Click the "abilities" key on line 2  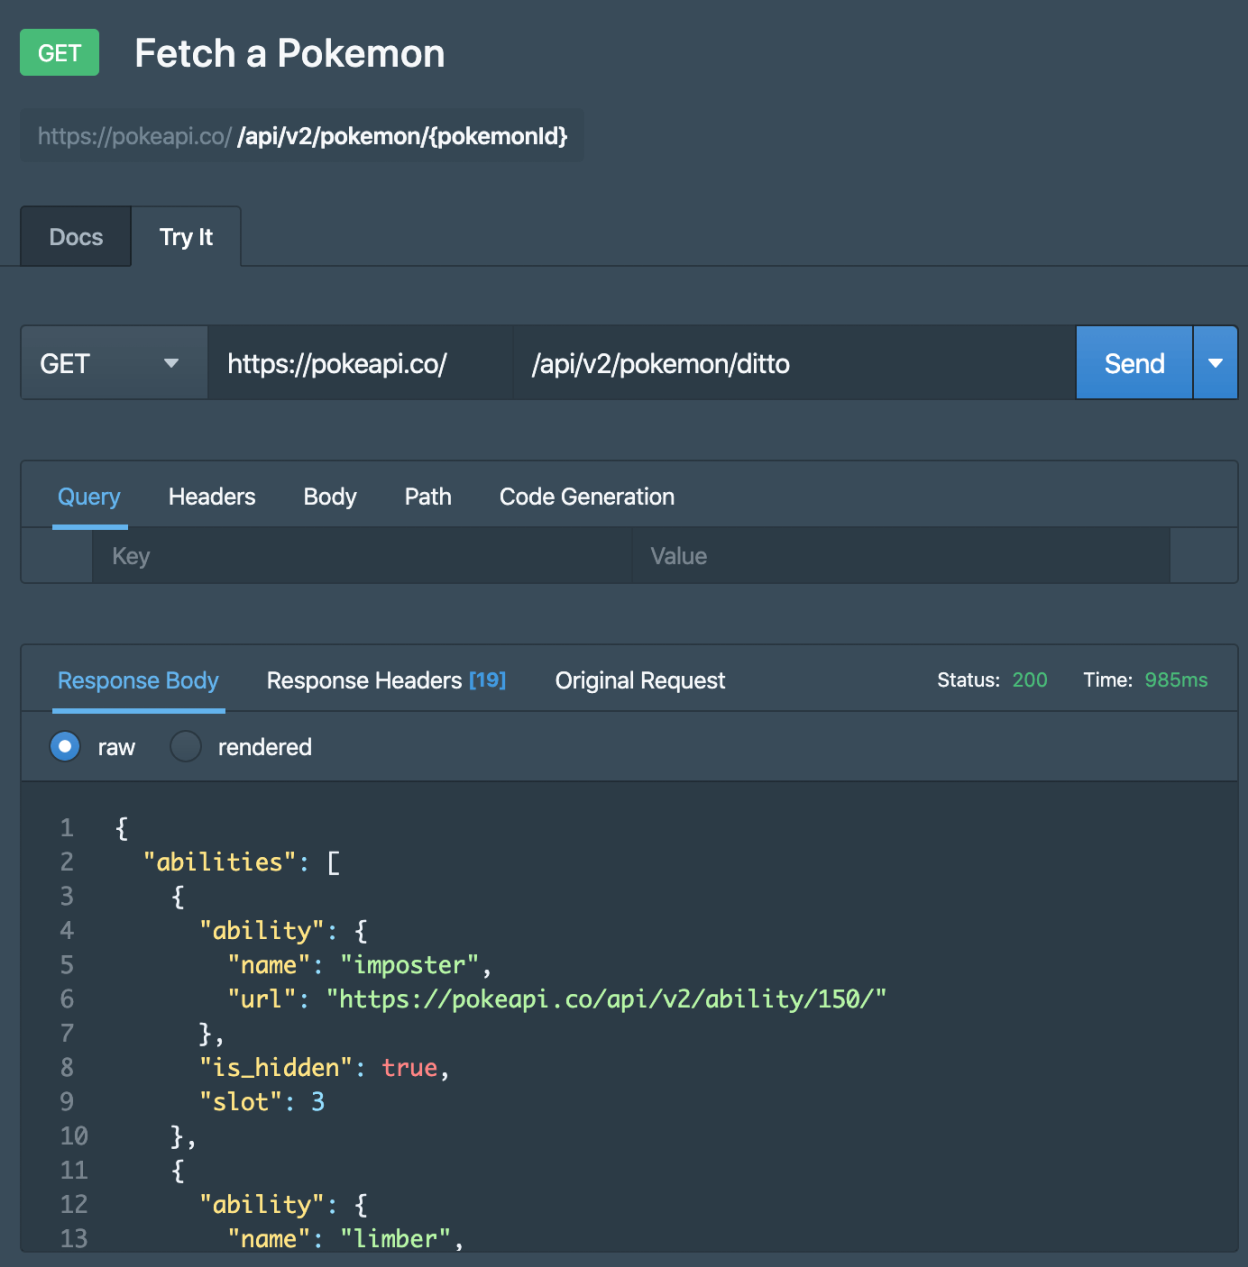220,862
